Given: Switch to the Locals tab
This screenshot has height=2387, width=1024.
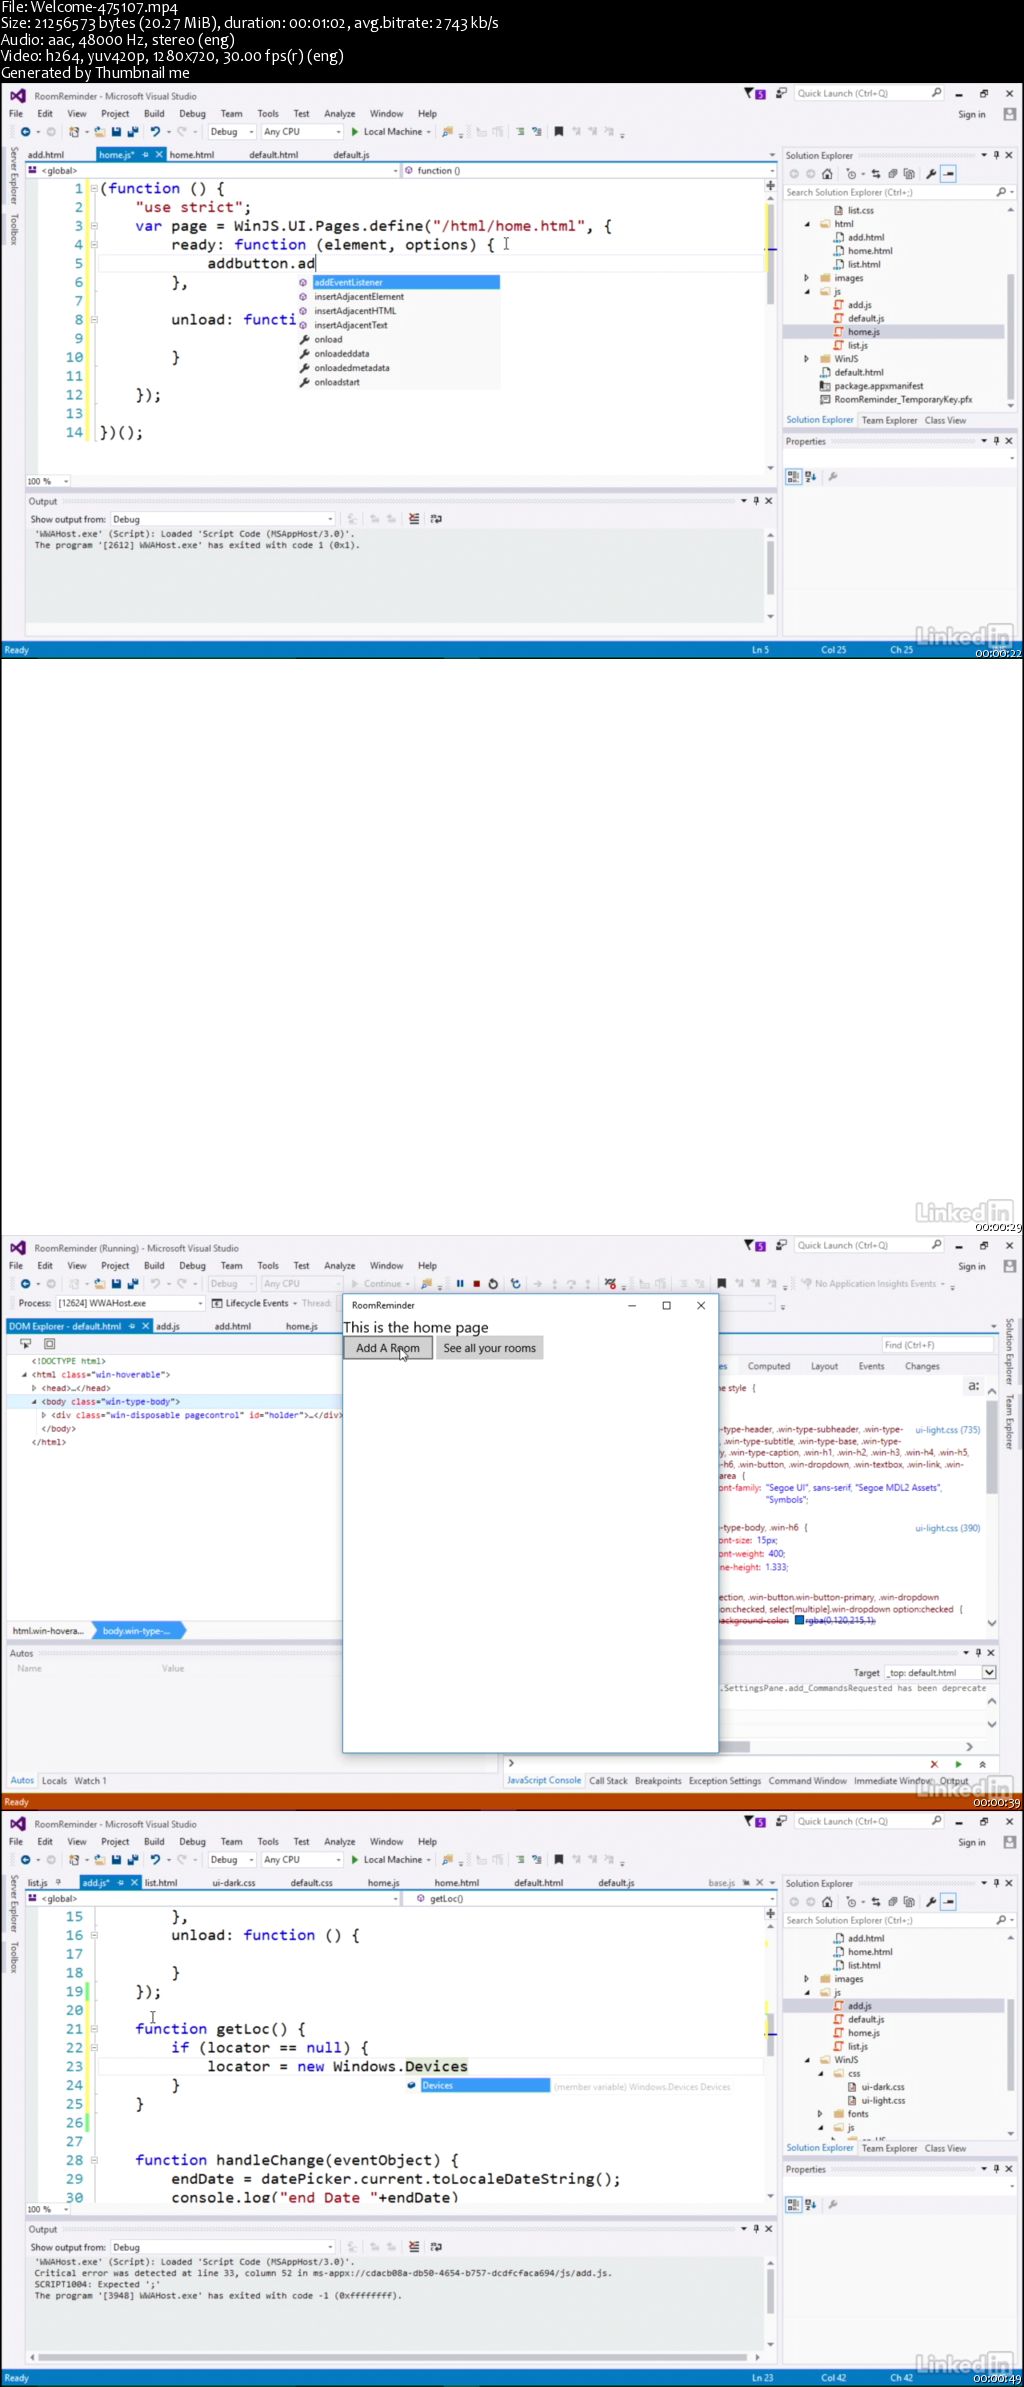Looking at the screenshot, I should 54,1781.
